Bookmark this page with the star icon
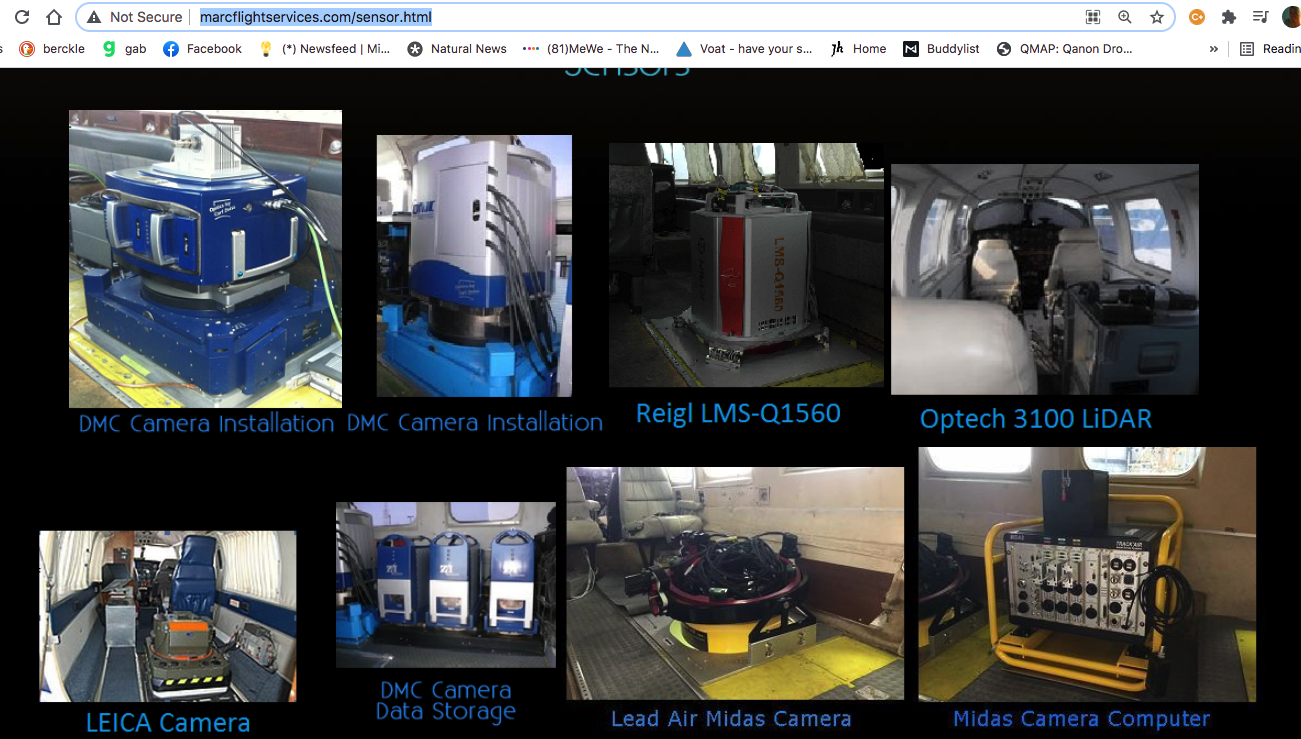This screenshot has height=739, width=1301. point(1157,17)
